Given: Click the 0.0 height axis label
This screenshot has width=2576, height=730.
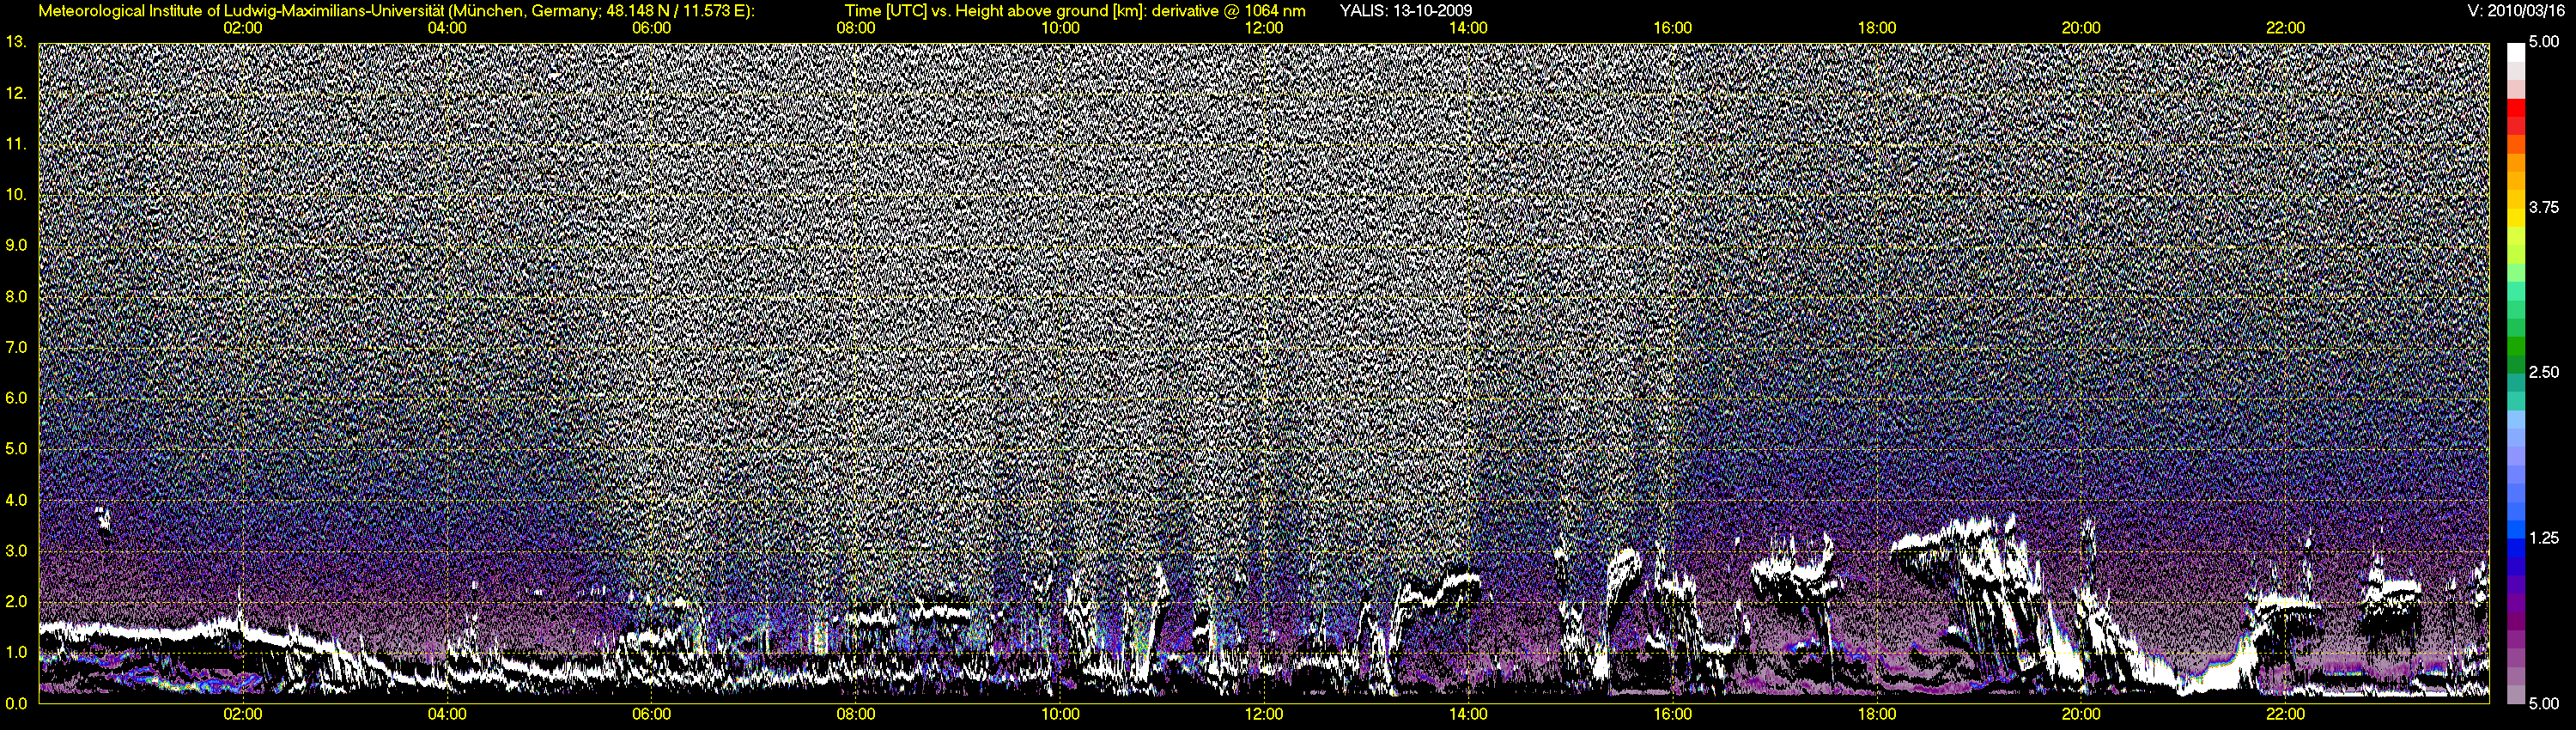Looking at the screenshot, I should (x=16, y=703).
